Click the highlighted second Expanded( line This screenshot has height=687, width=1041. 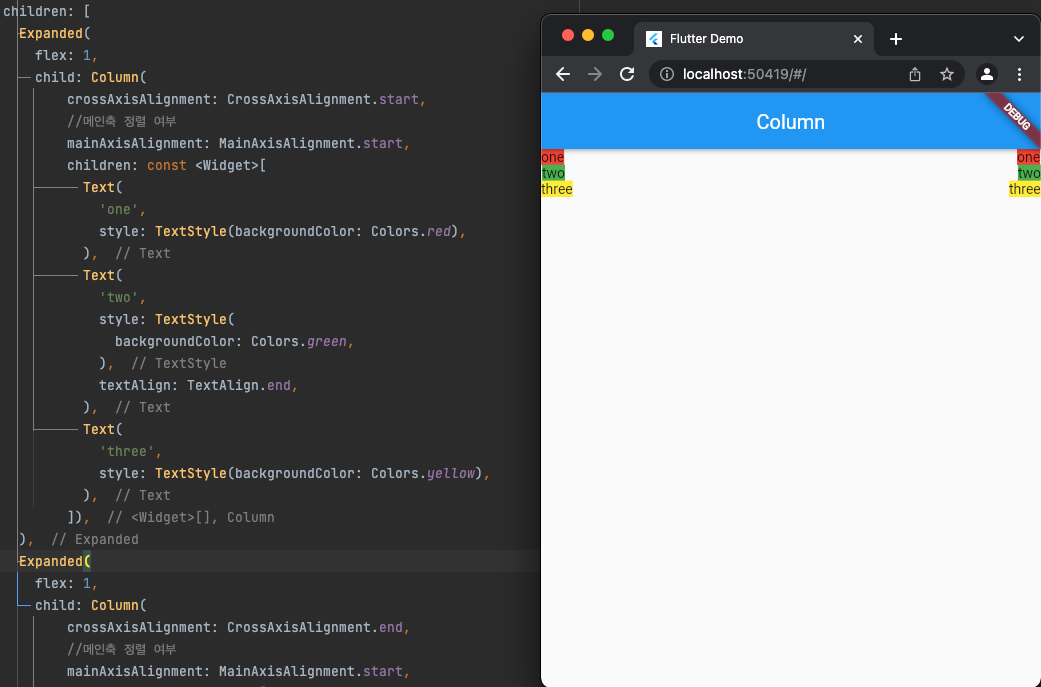[54, 562]
